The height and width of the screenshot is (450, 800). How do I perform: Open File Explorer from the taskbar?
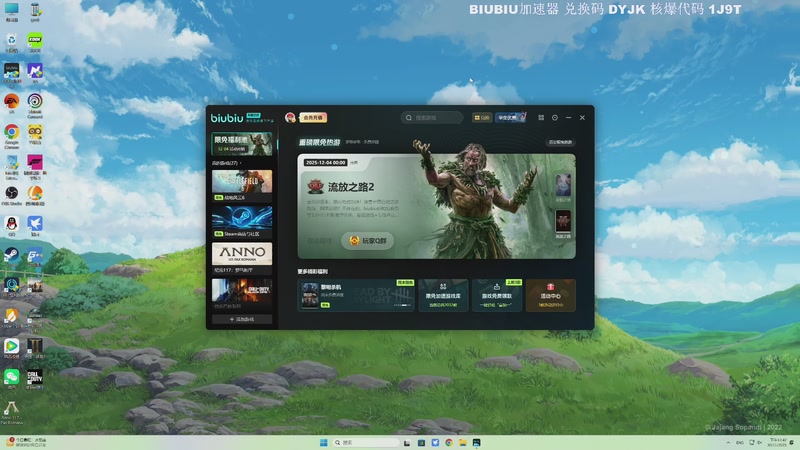463,442
